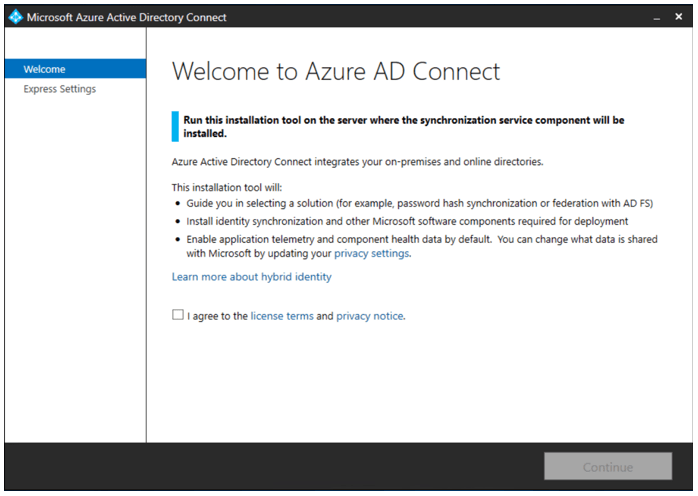Tick the license agreement checkbox
The image size is (698, 496).
click(x=178, y=315)
